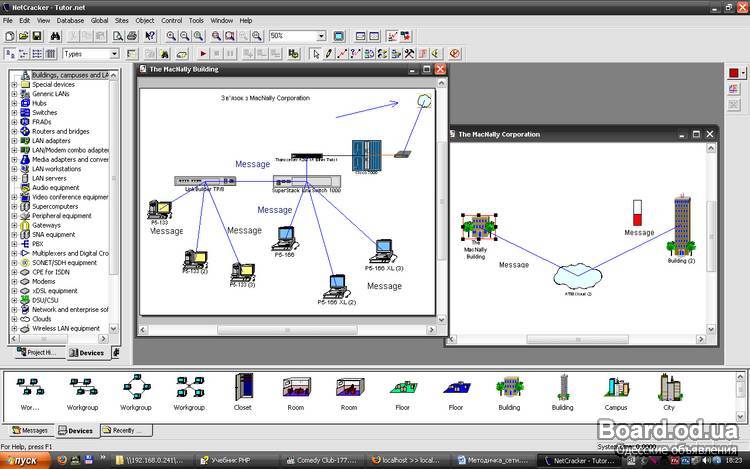Click the hammer-and-wrench tools icon

point(409,54)
